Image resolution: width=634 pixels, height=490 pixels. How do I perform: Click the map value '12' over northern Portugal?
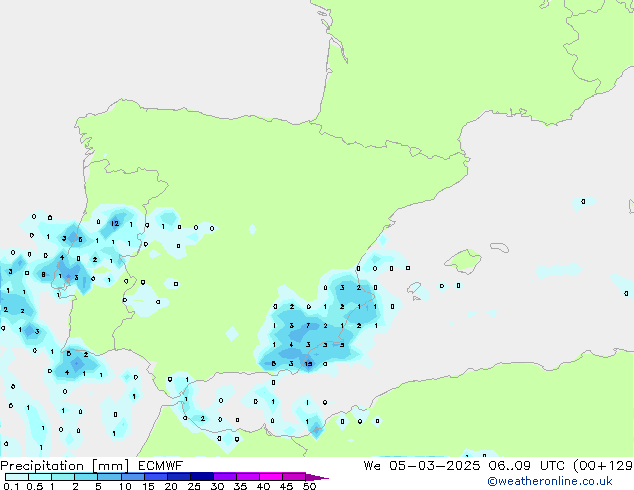(x=115, y=224)
